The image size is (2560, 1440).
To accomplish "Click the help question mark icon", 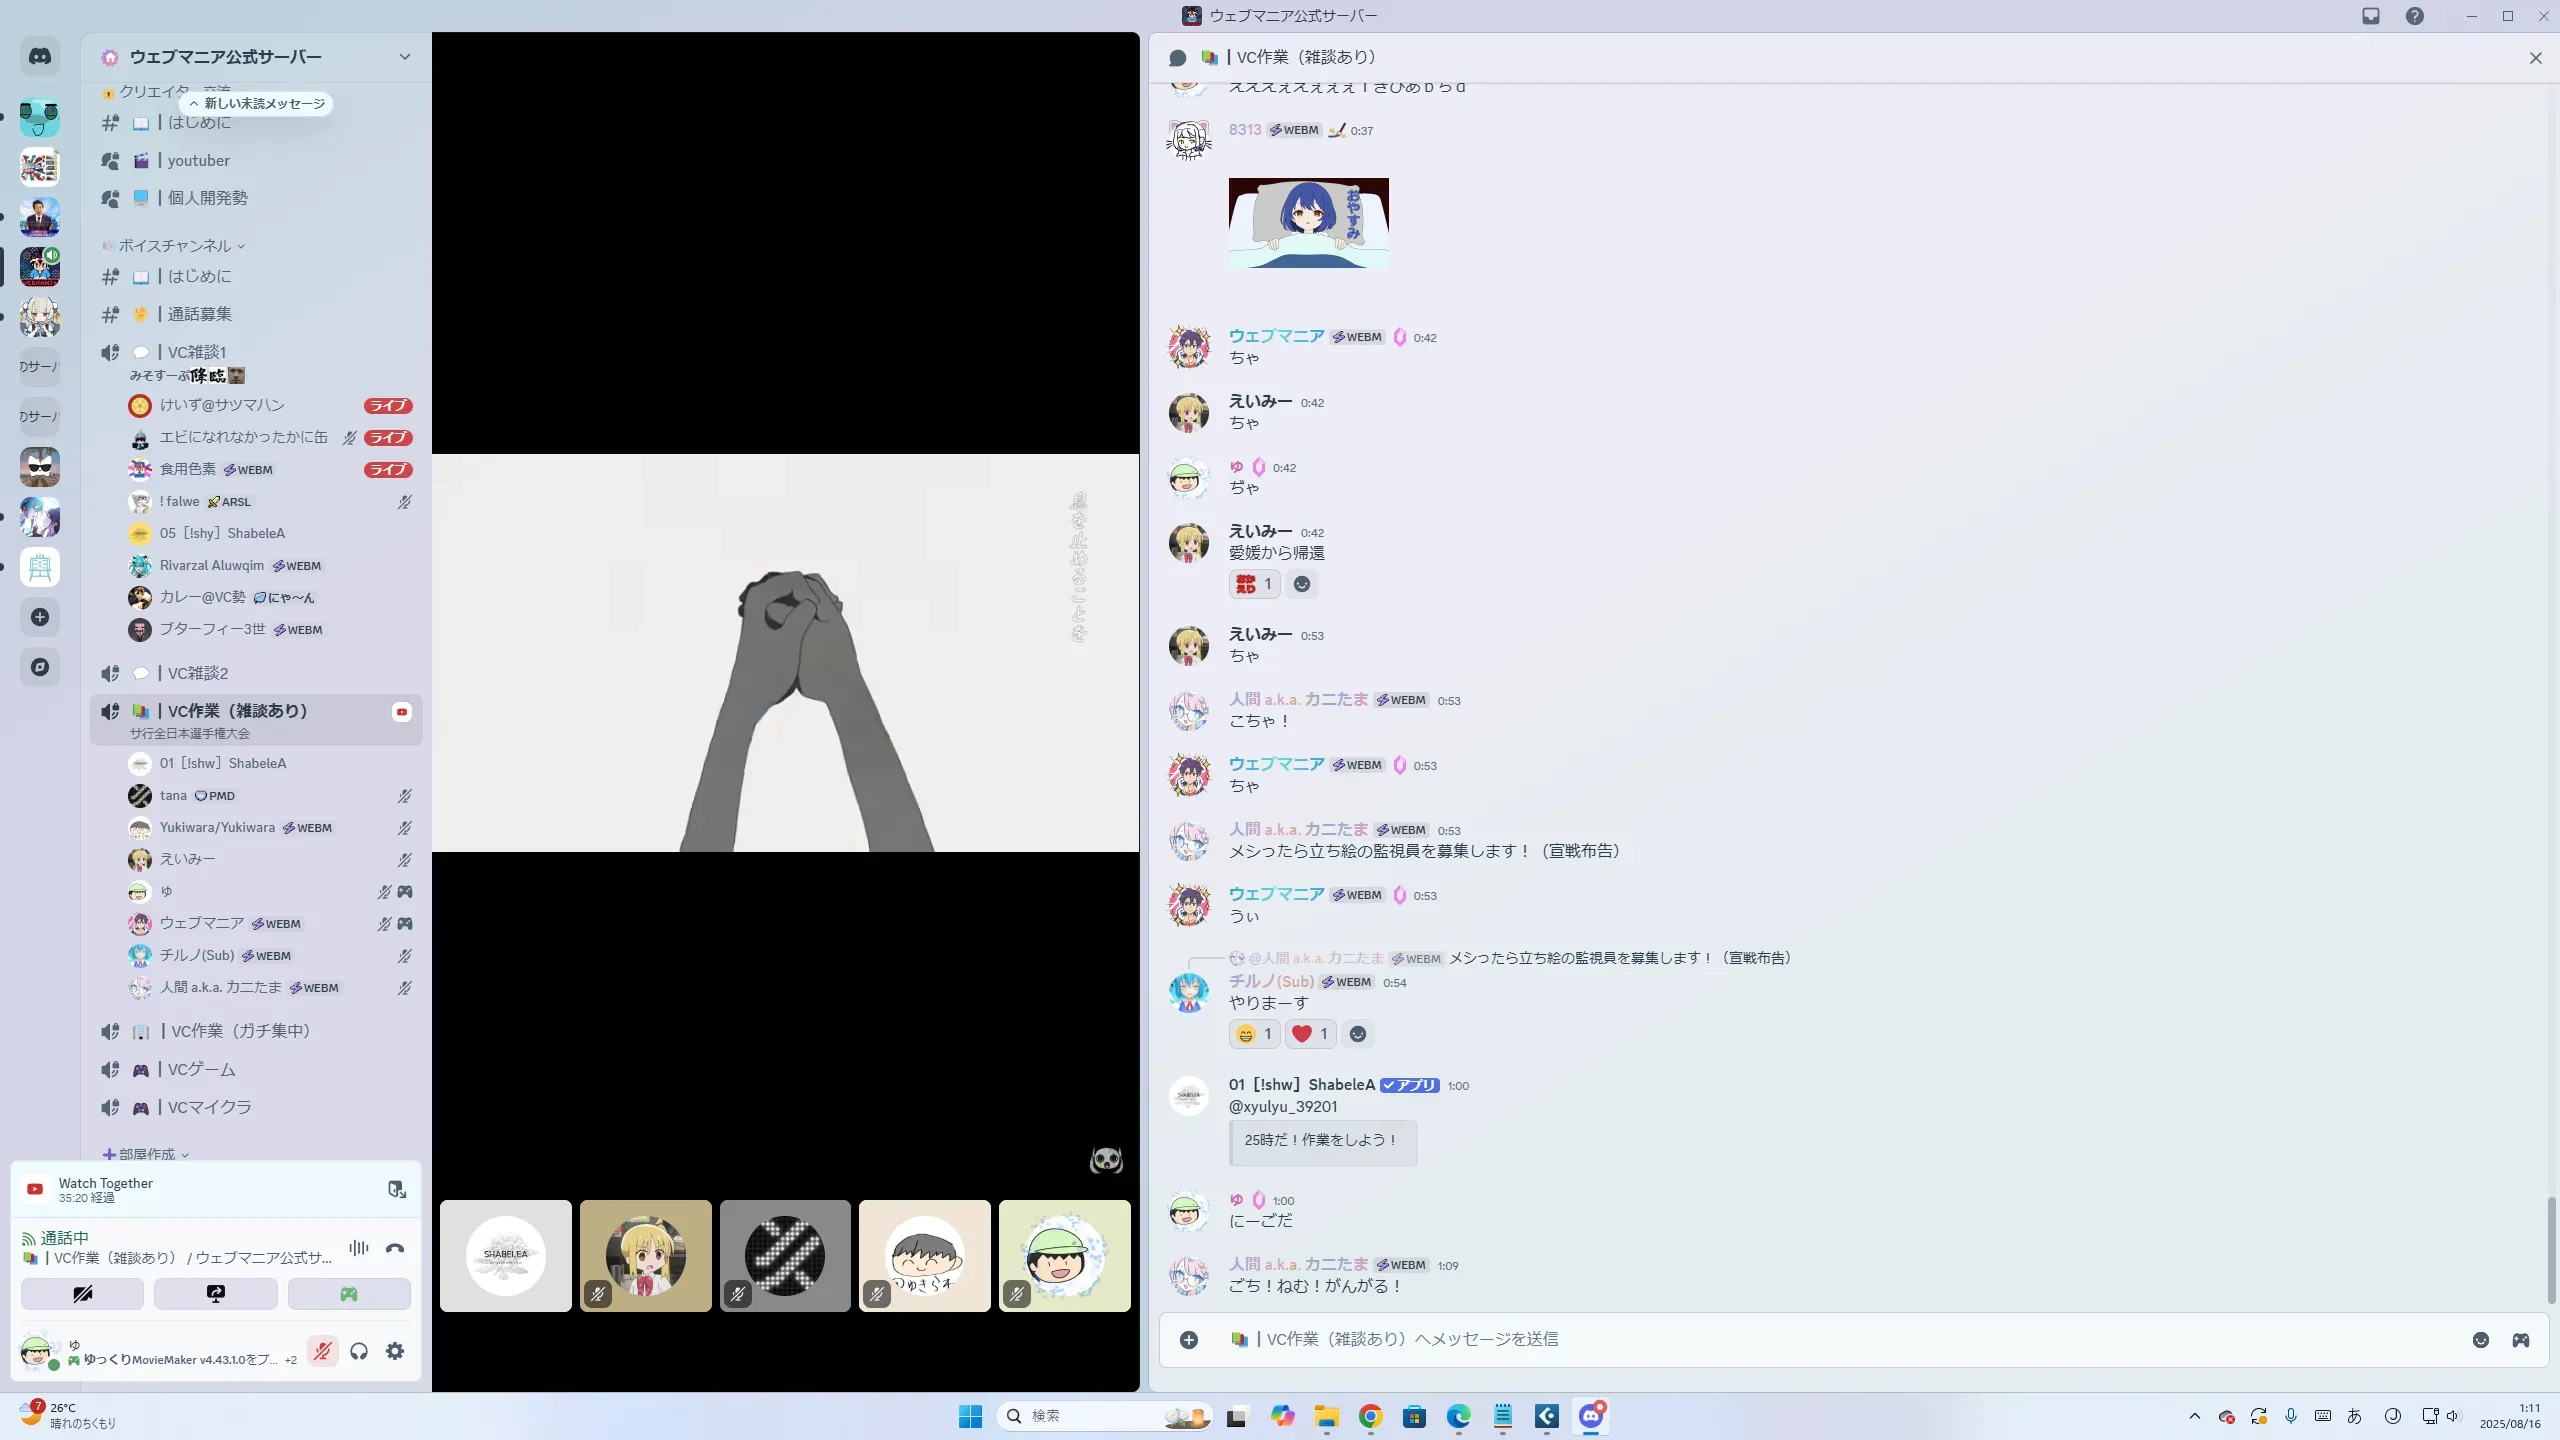I will click(x=2415, y=16).
